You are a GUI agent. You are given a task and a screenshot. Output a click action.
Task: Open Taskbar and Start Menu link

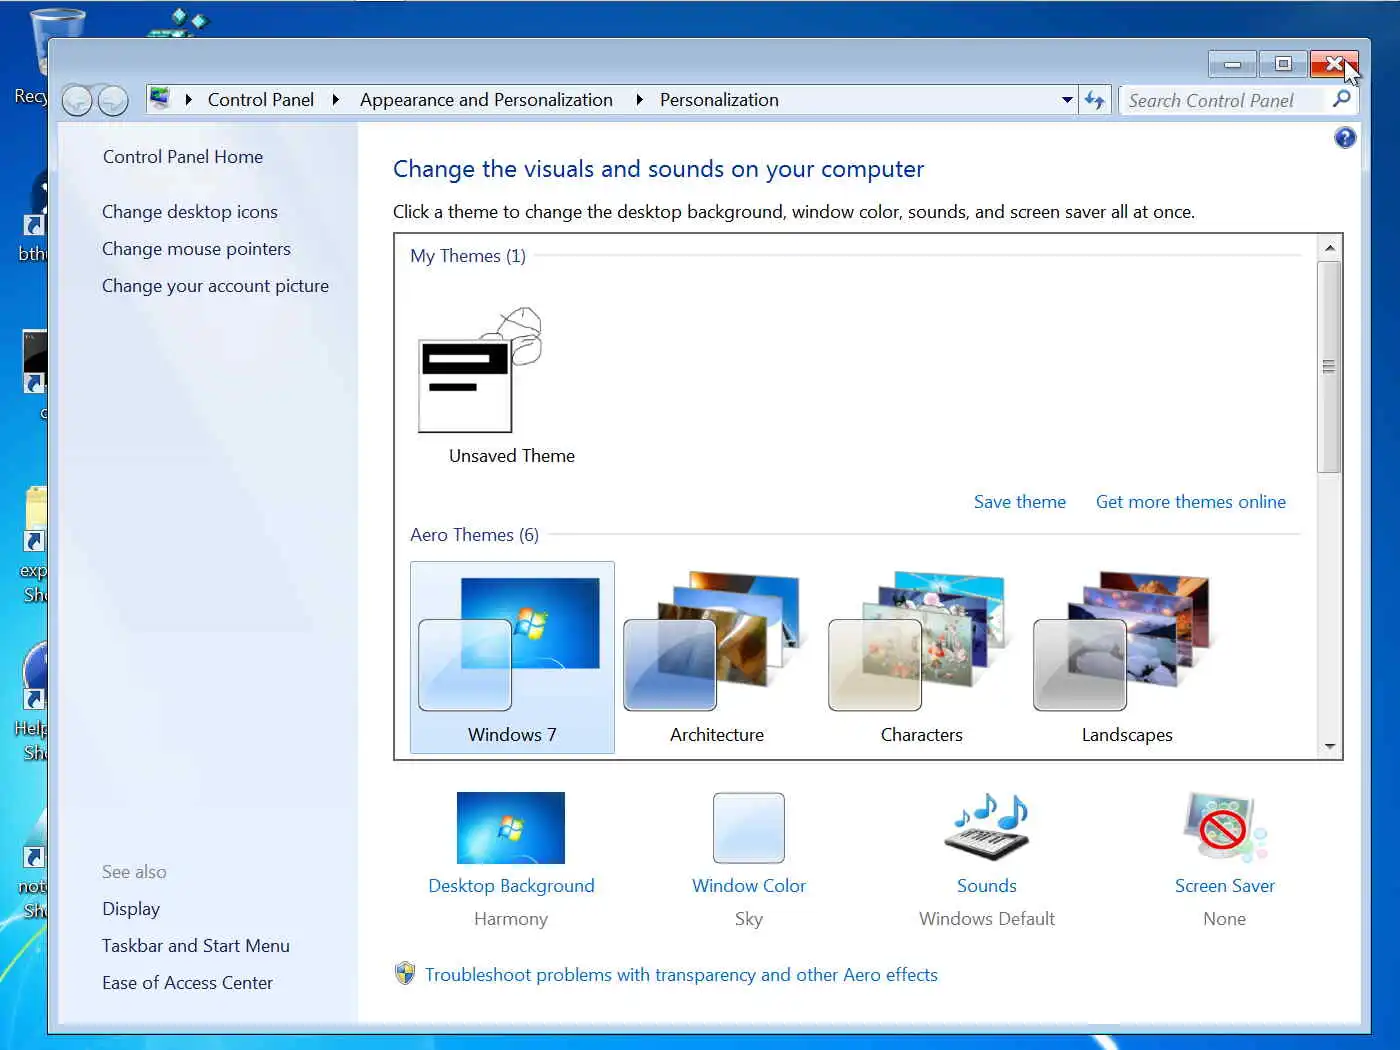click(196, 946)
